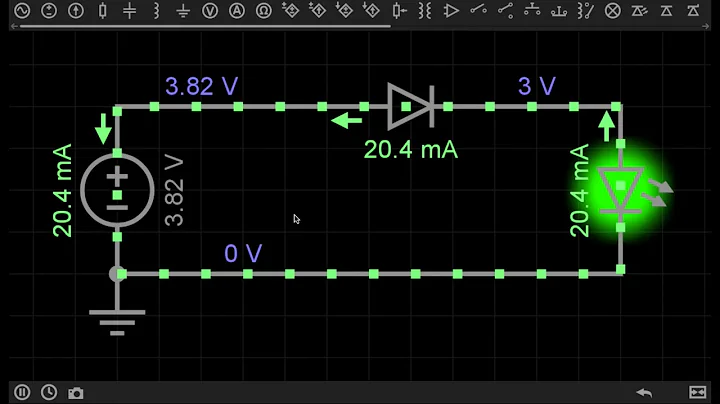Add a voltmeter component

[210, 11]
